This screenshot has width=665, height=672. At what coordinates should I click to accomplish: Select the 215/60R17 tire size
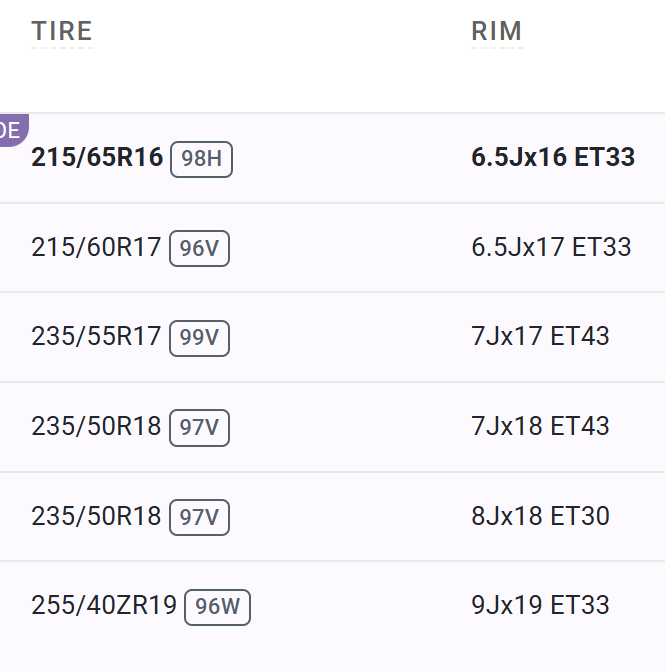click(x=96, y=248)
